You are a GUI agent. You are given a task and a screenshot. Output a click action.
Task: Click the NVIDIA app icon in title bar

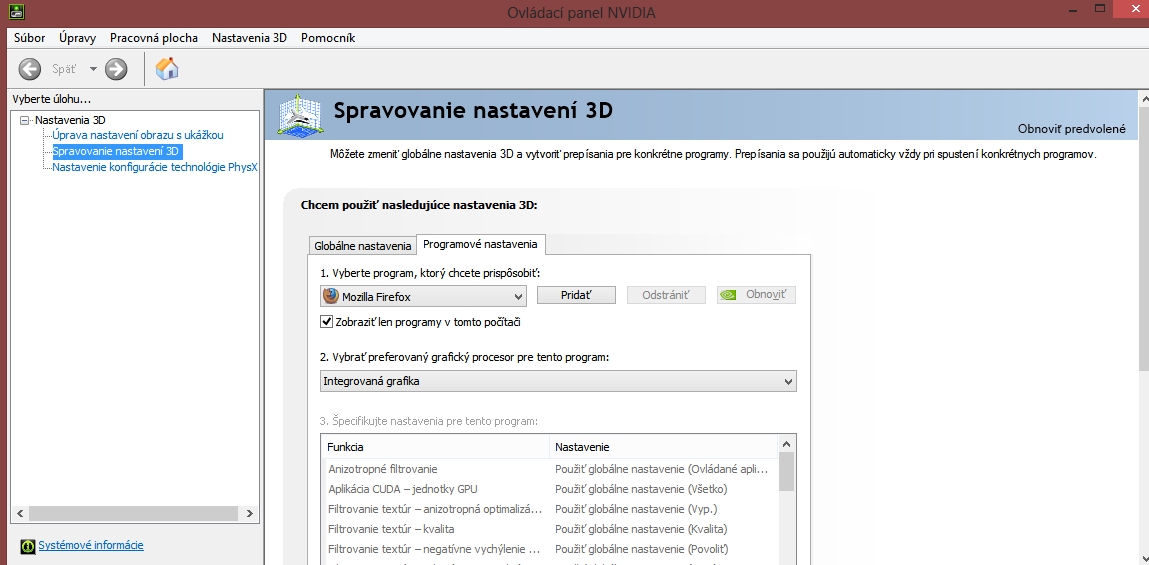click(15, 11)
